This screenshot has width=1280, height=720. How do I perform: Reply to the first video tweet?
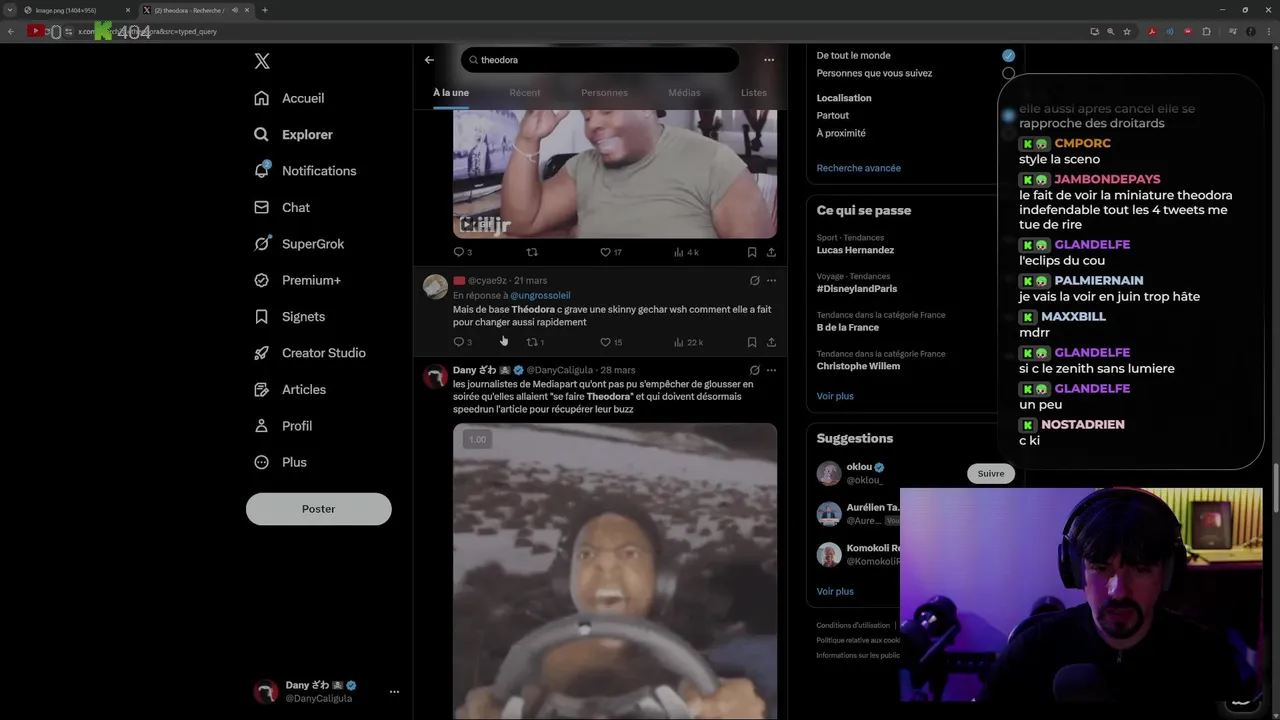click(x=459, y=252)
